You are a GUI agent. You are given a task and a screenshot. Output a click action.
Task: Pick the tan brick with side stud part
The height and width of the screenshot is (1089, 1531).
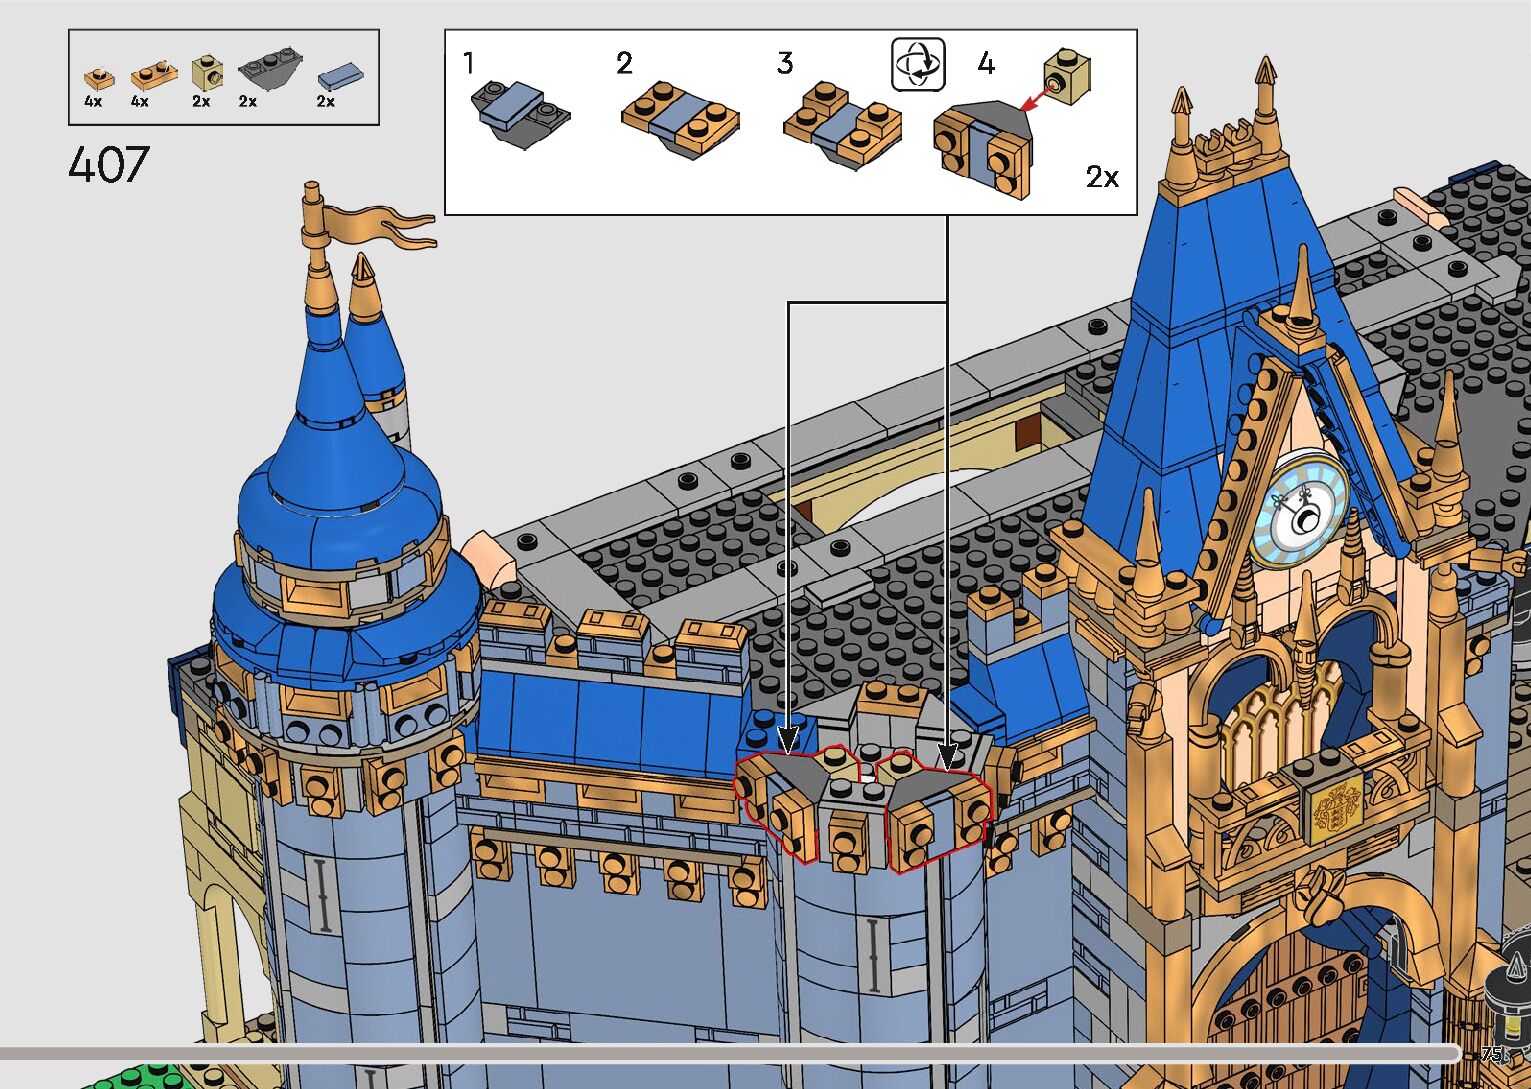point(207,73)
